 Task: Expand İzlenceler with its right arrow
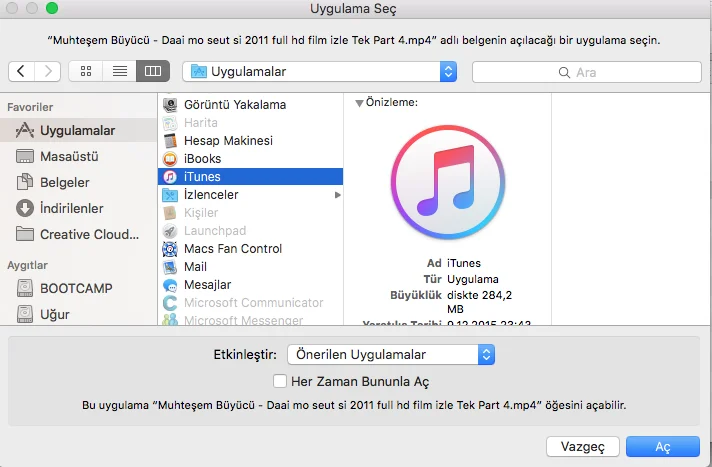click(x=337, y=195)
